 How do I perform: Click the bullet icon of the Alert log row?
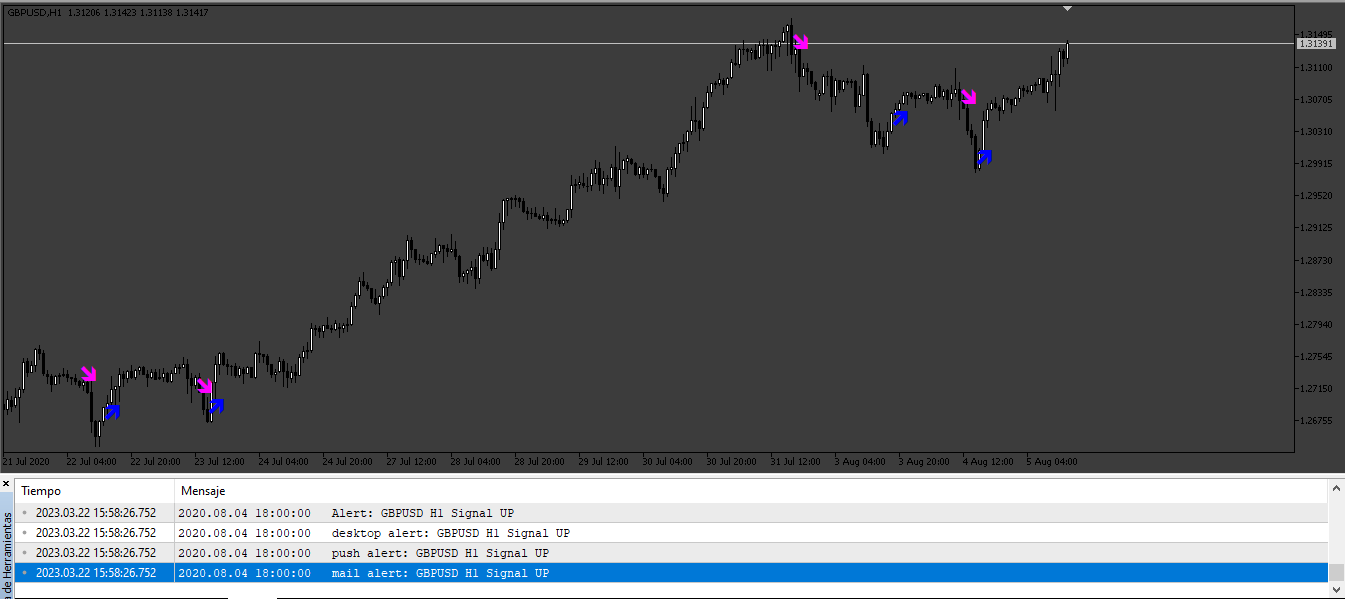[25, 513]
